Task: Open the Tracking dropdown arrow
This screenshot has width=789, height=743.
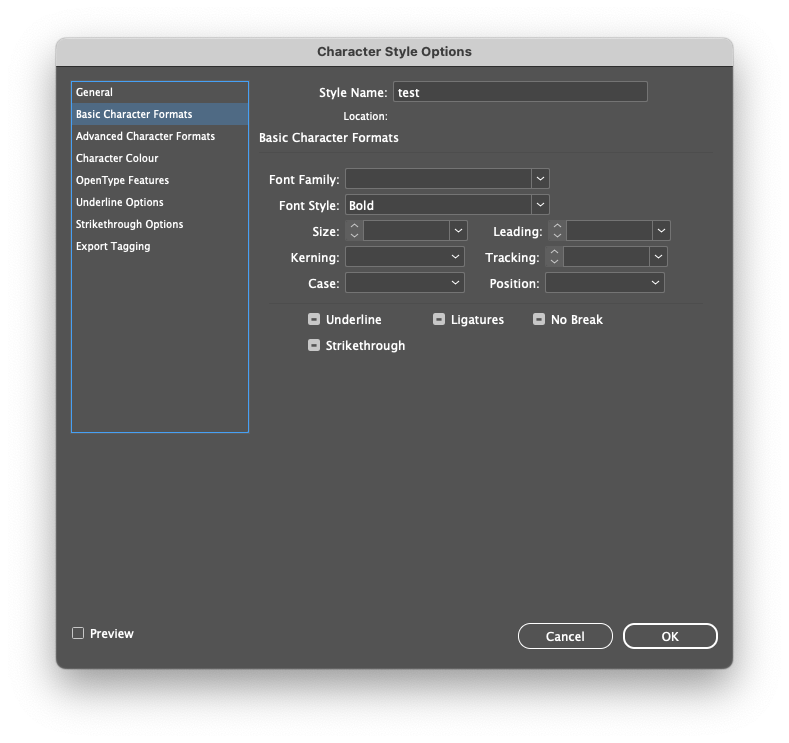Action: pyautogui.click(x=658, y=257)
